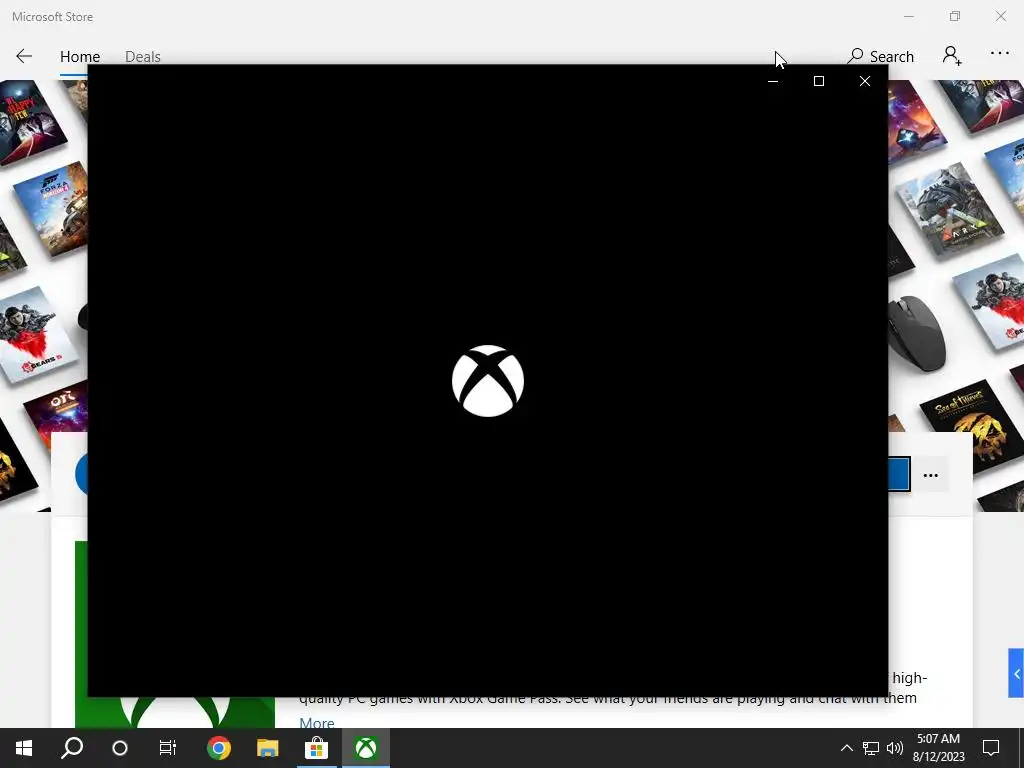
Task: Restore down the Microsoft Store window
Action: click(955, 16)
